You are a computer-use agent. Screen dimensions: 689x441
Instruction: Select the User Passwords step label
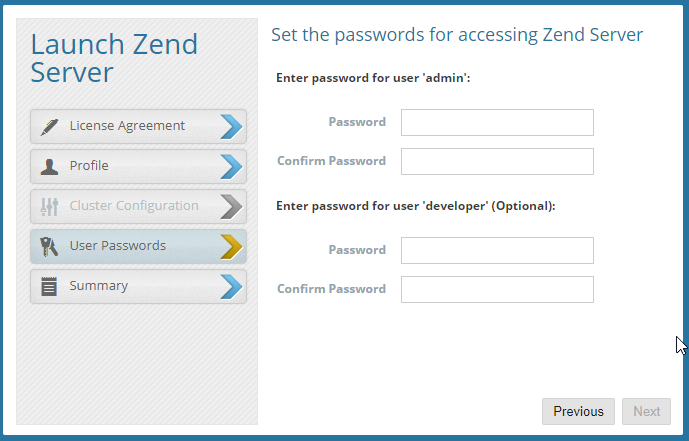(117, 246)
